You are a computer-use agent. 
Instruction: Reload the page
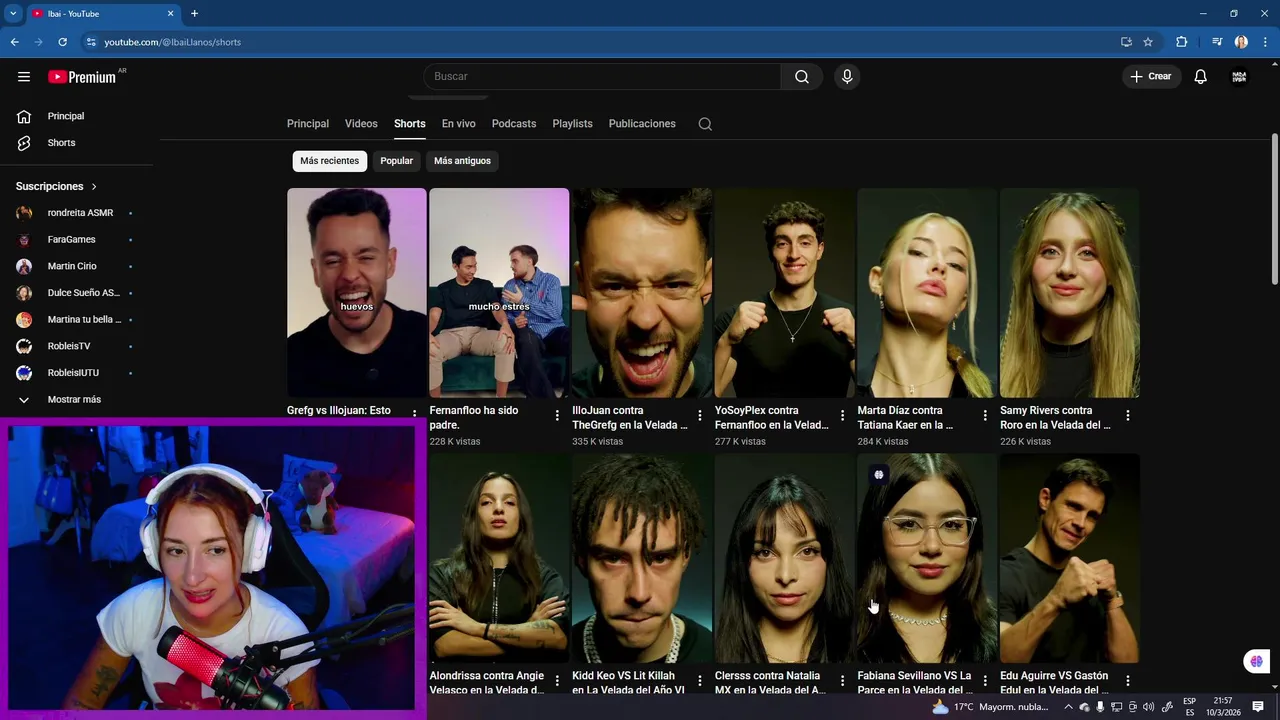pyautogui.click(x=62, y=42)
